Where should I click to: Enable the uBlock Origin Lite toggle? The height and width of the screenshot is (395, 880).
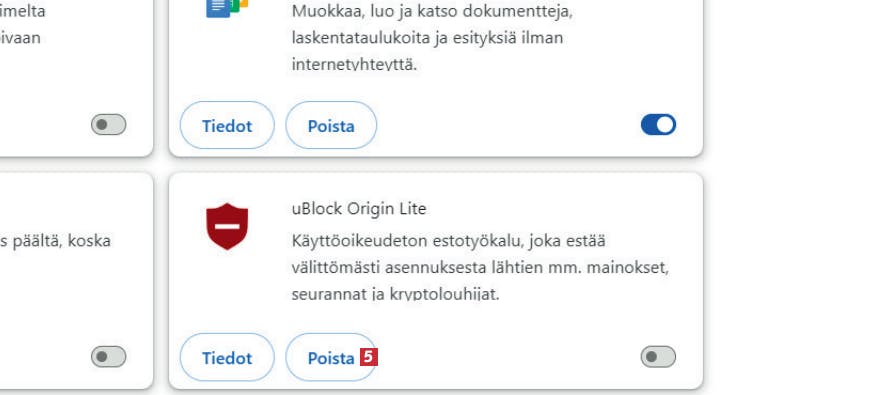pos(658,357)
